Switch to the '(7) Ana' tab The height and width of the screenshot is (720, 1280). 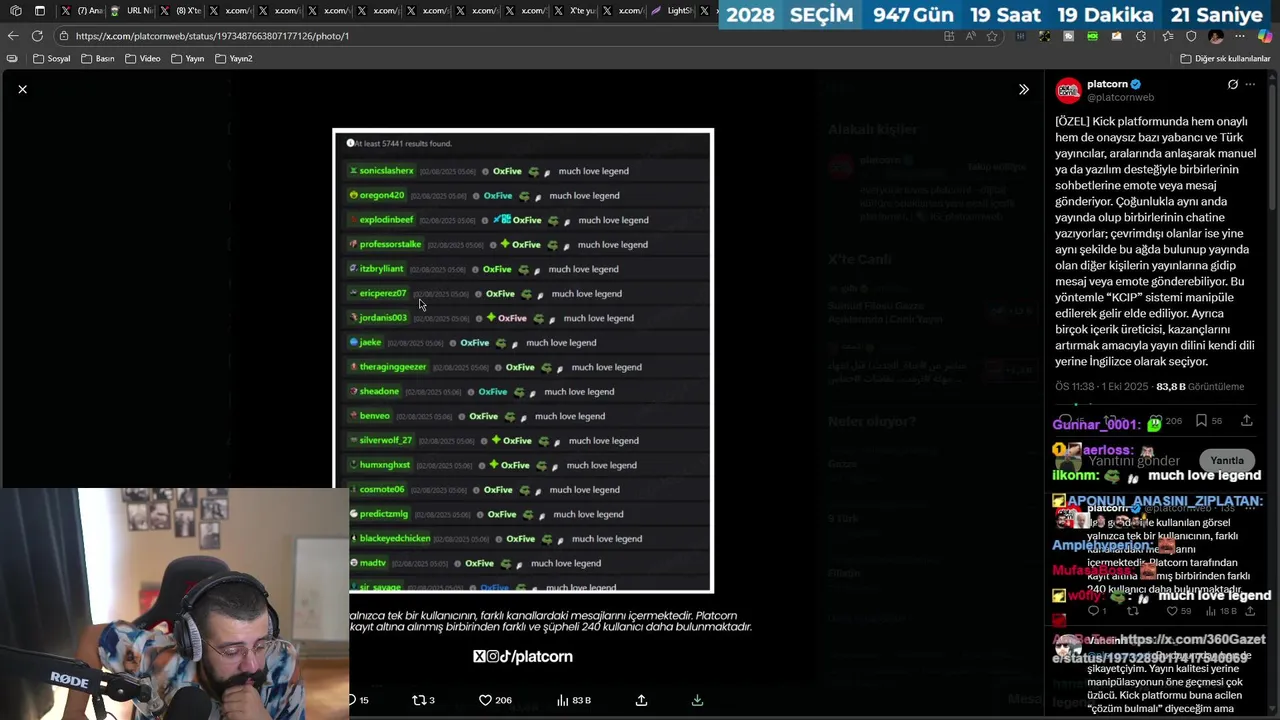82,11
